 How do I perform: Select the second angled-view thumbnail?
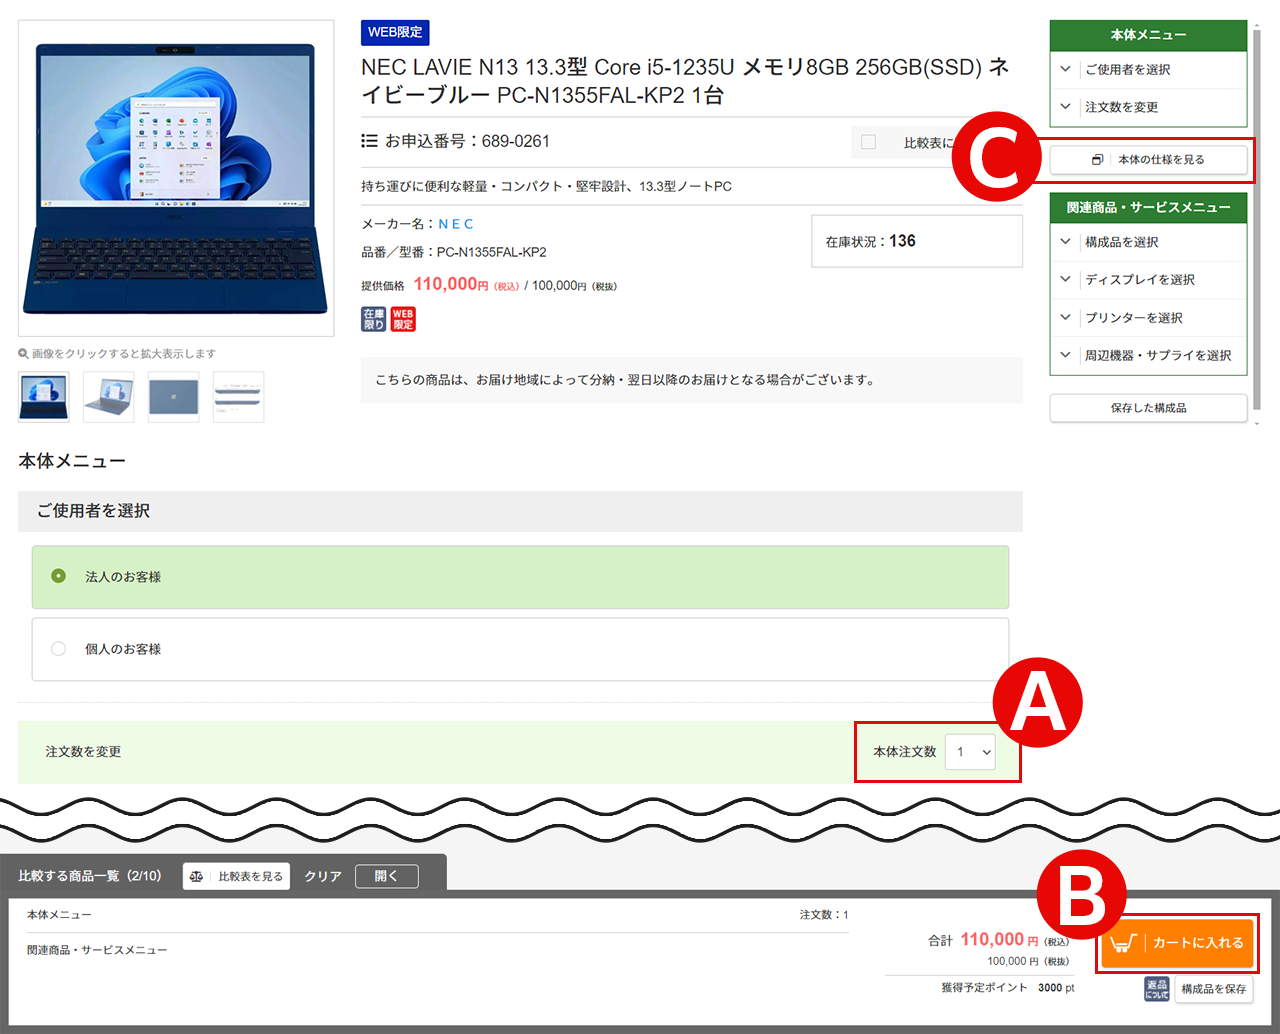pyautogui.click(x=109, y=397)
